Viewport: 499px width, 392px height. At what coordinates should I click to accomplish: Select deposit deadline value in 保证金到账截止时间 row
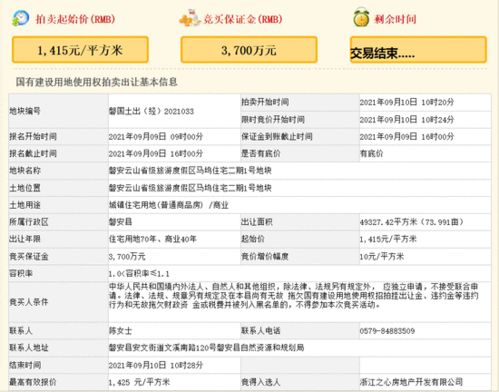[x=407, y=137]
